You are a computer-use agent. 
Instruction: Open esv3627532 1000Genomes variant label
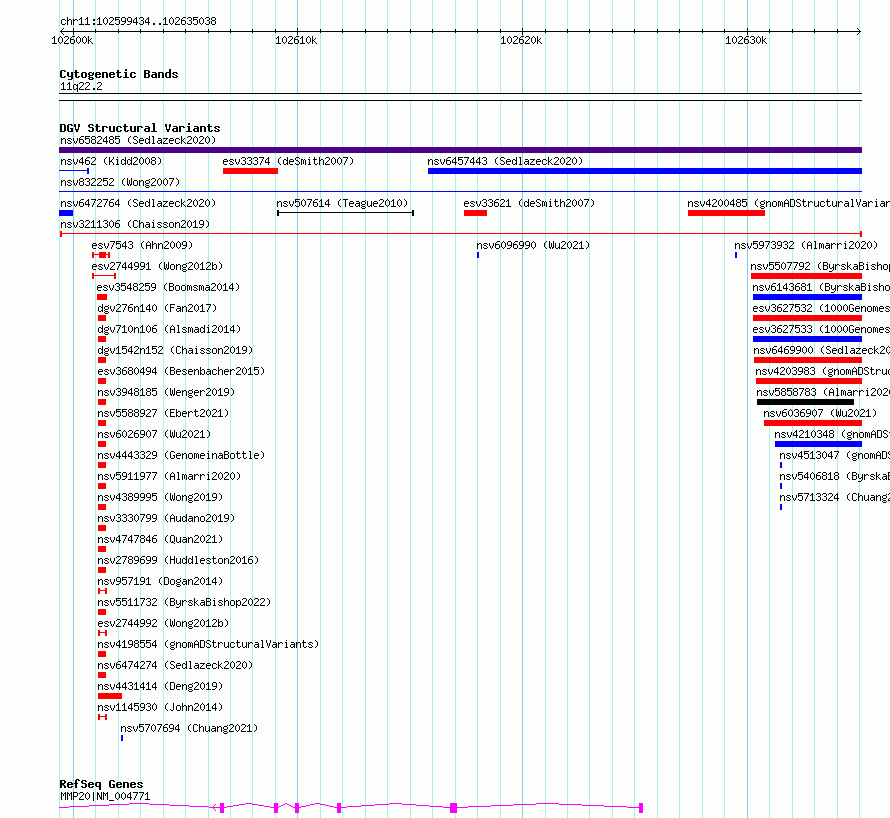821,308
